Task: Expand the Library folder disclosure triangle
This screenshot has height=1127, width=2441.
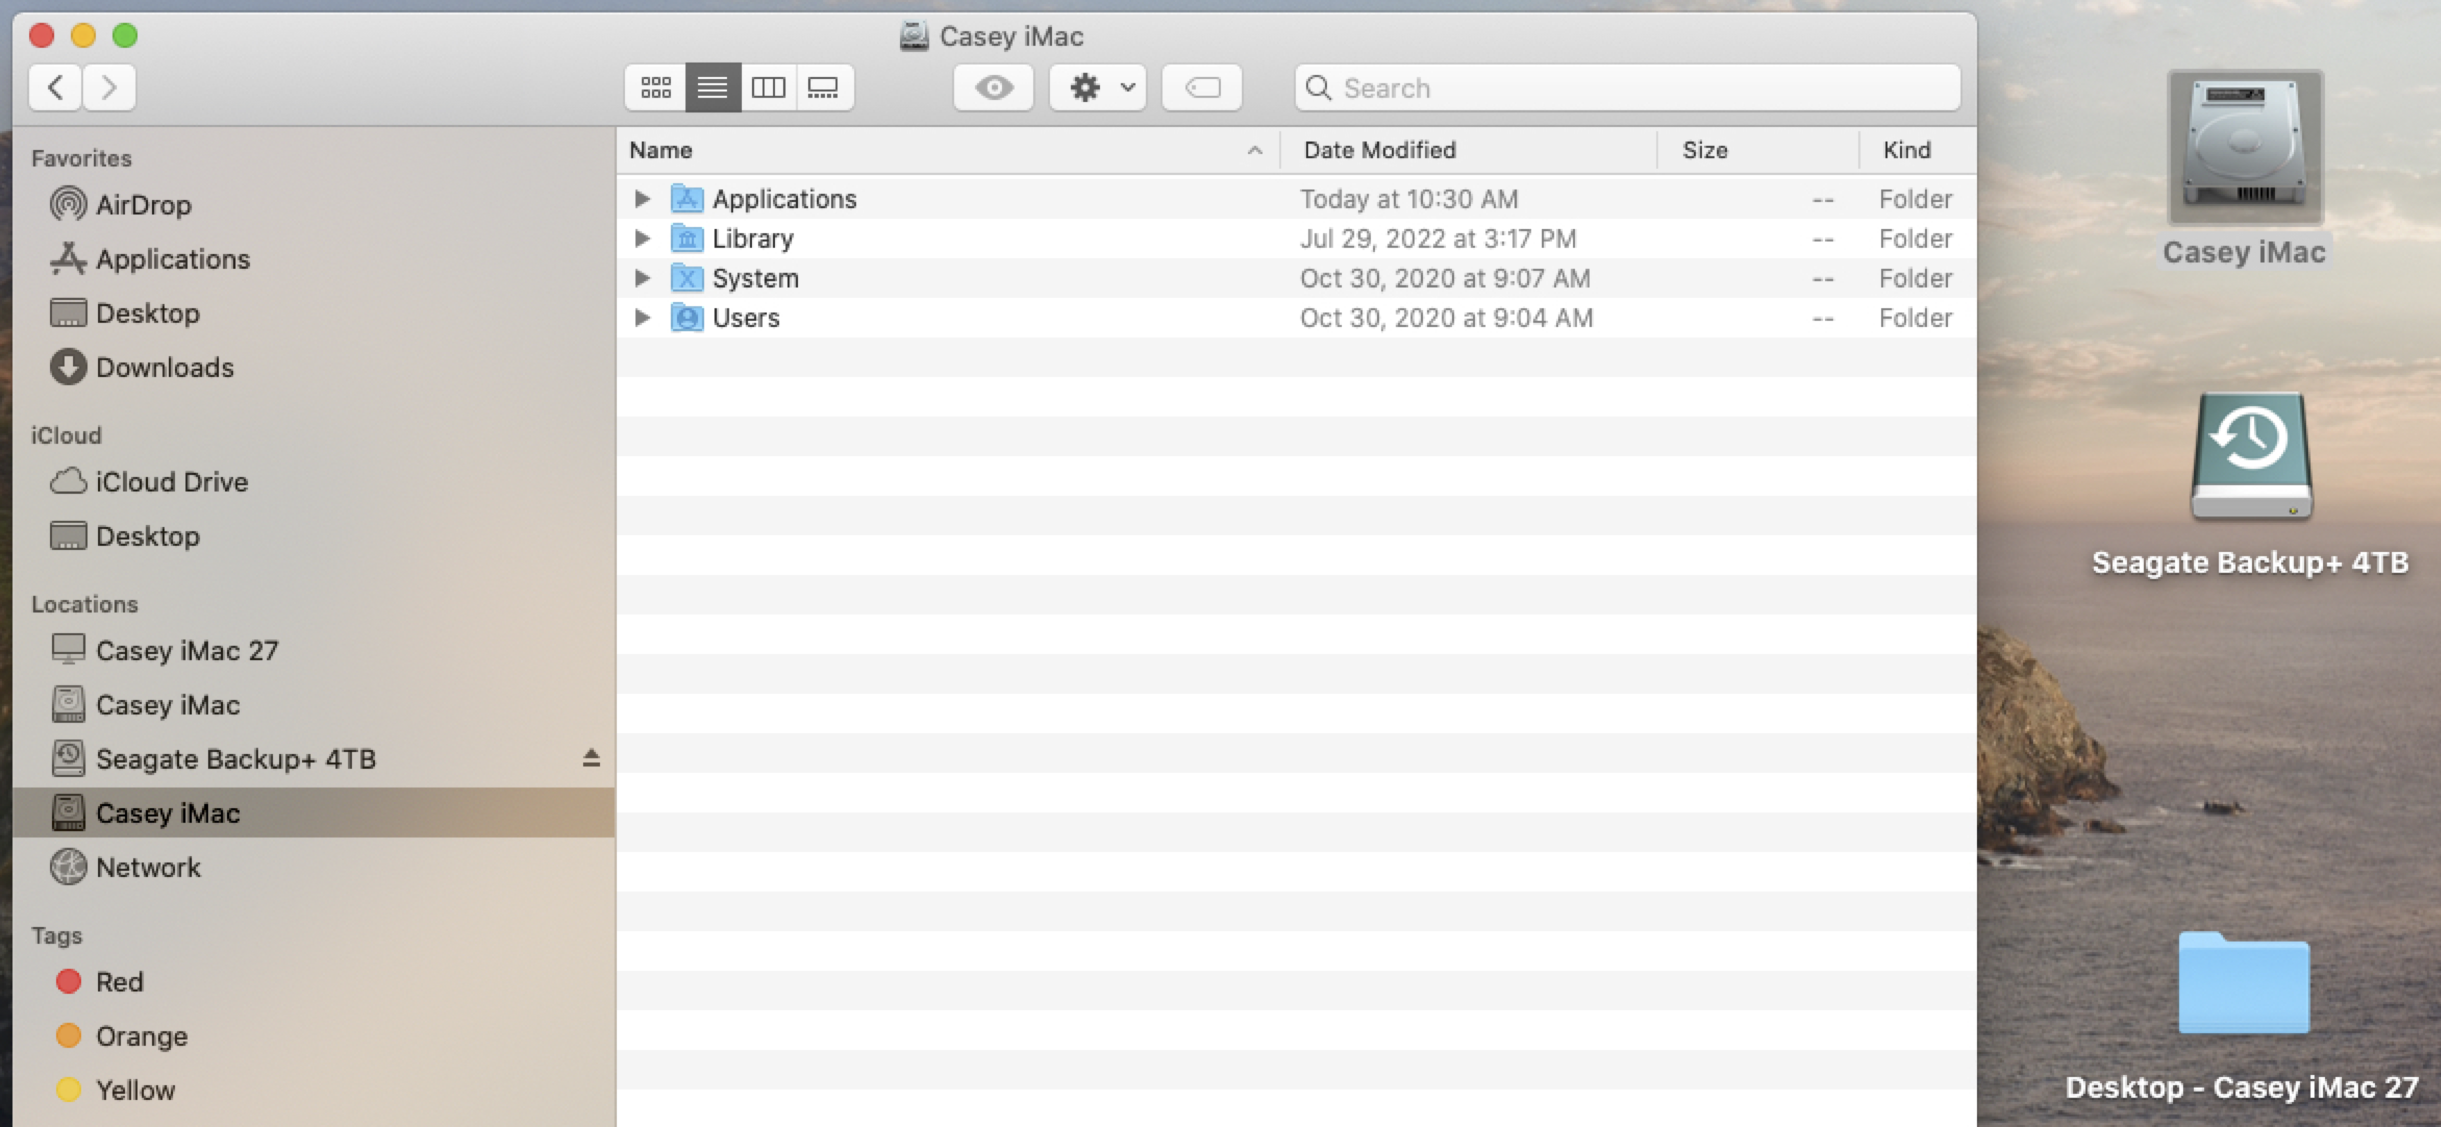Action: point(642,239)
